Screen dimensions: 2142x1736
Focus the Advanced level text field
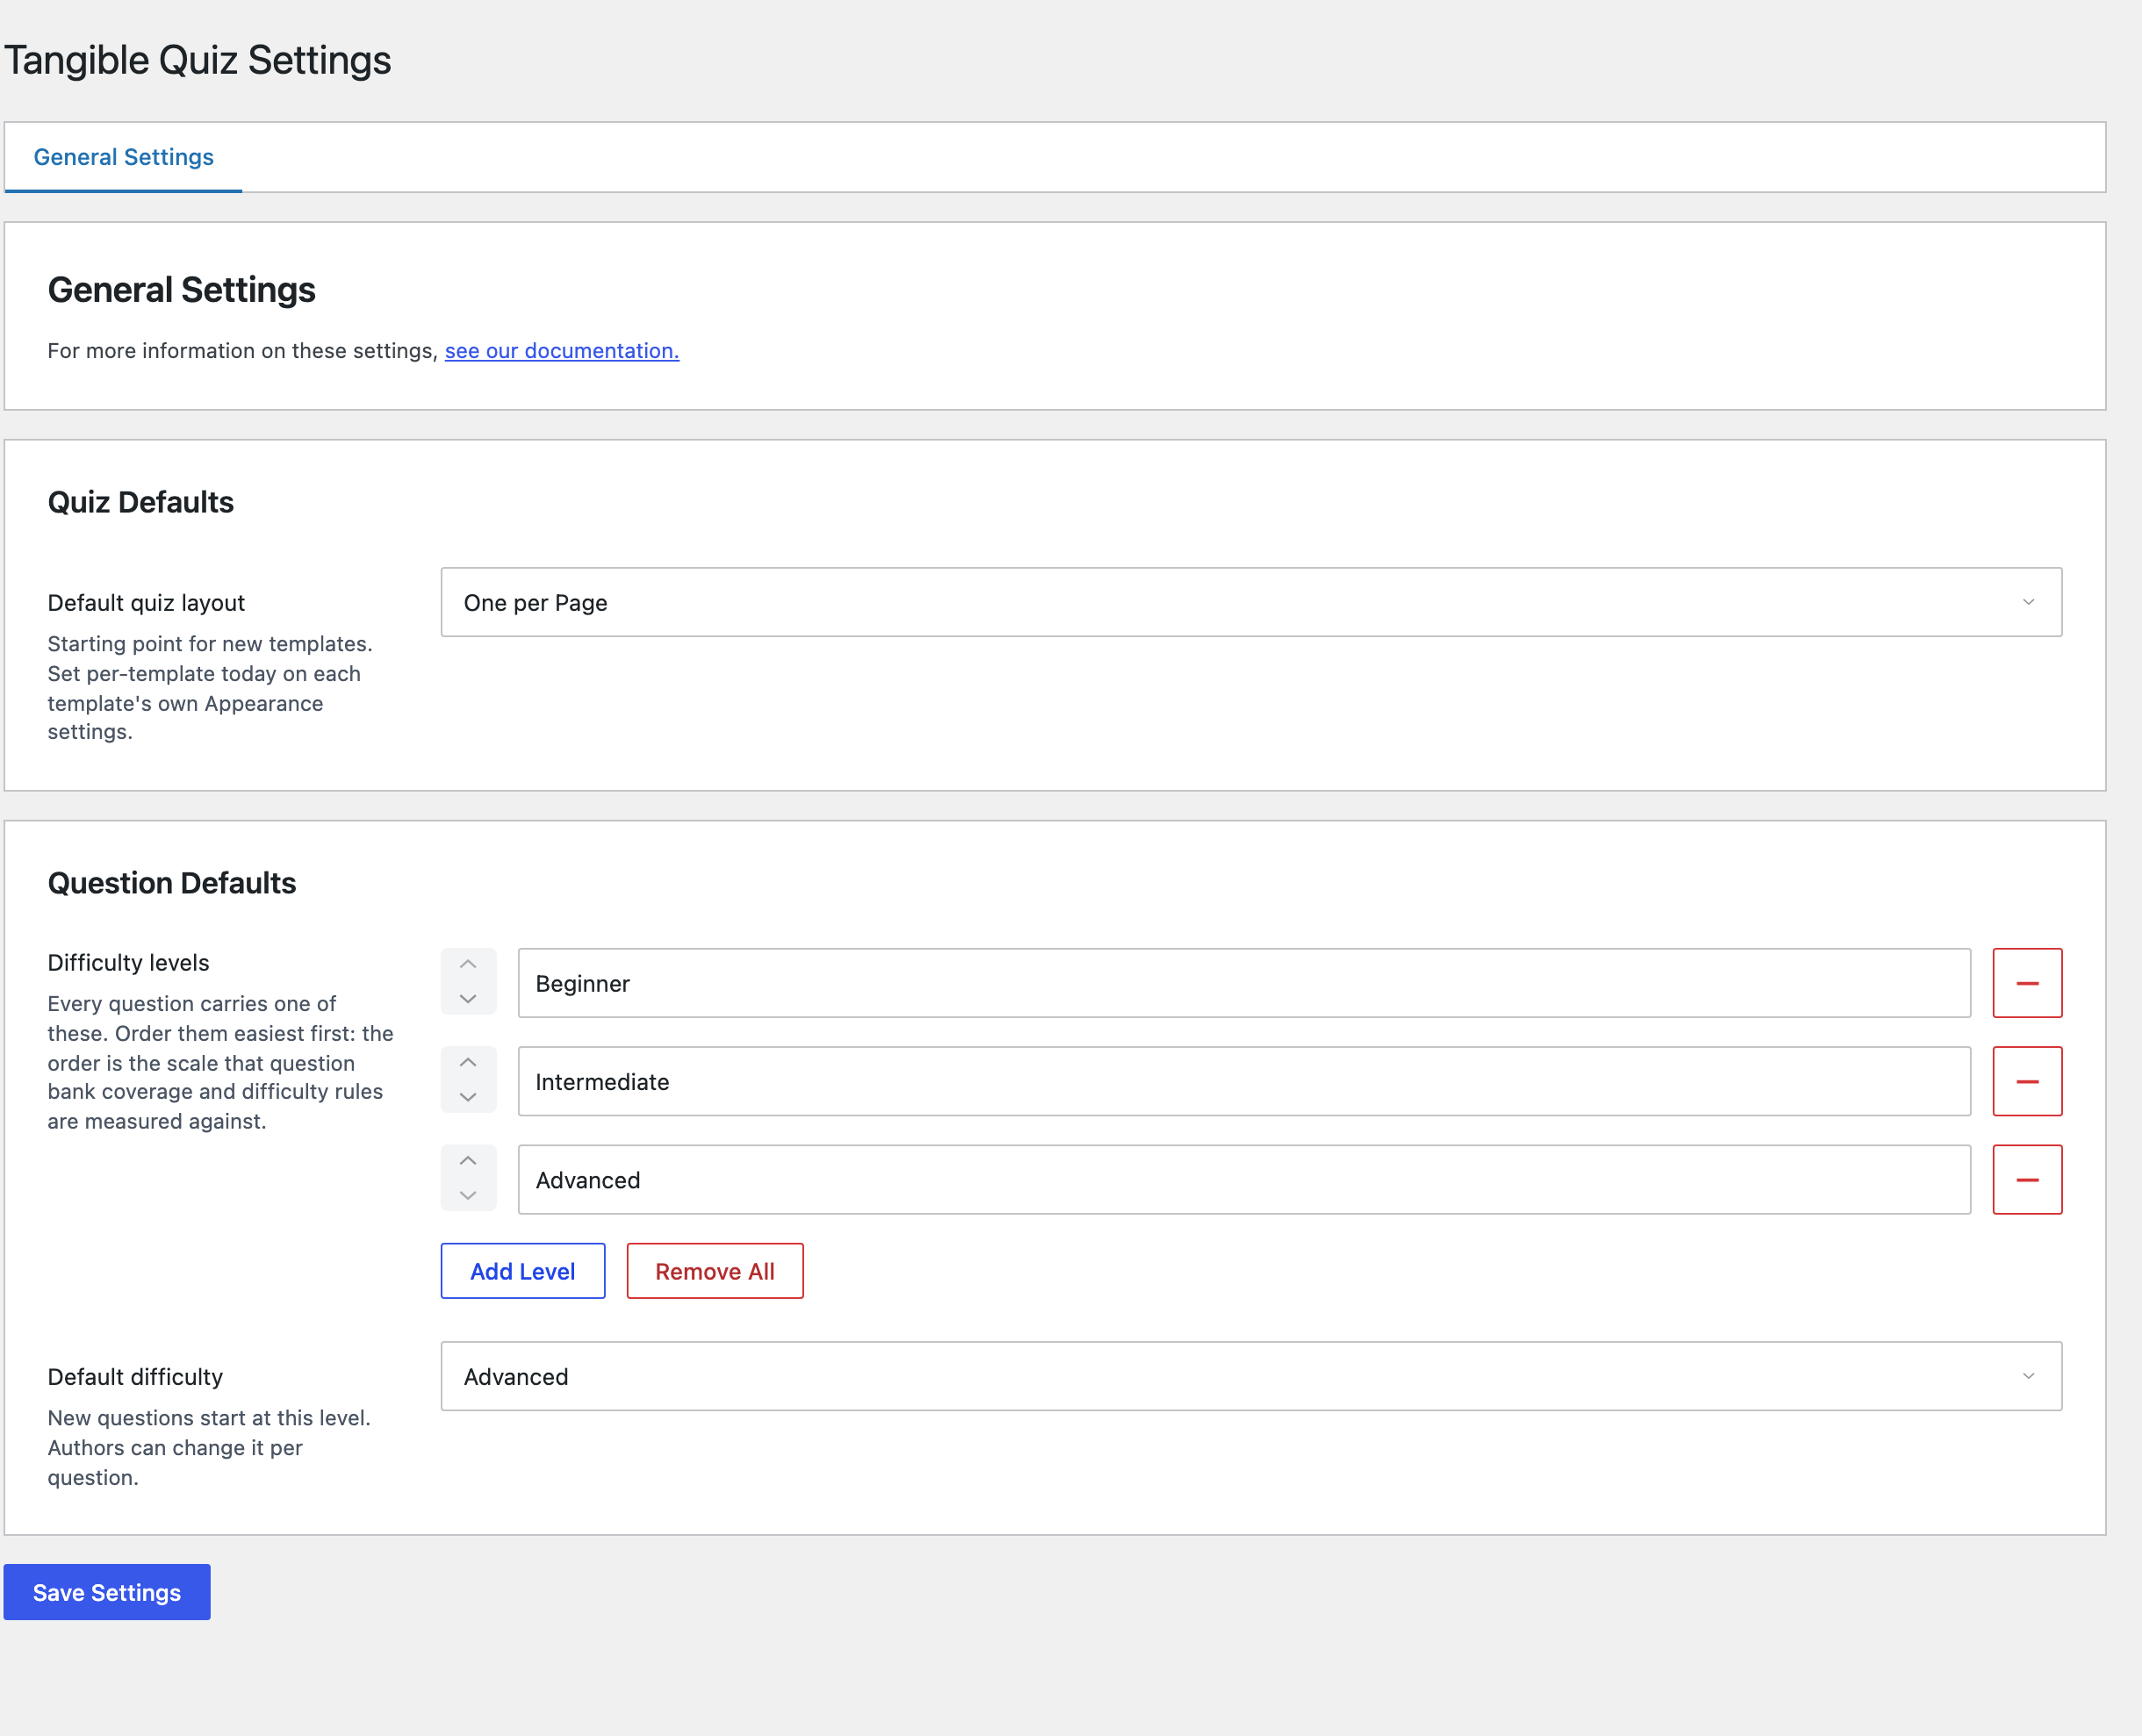[1244, 1180]
